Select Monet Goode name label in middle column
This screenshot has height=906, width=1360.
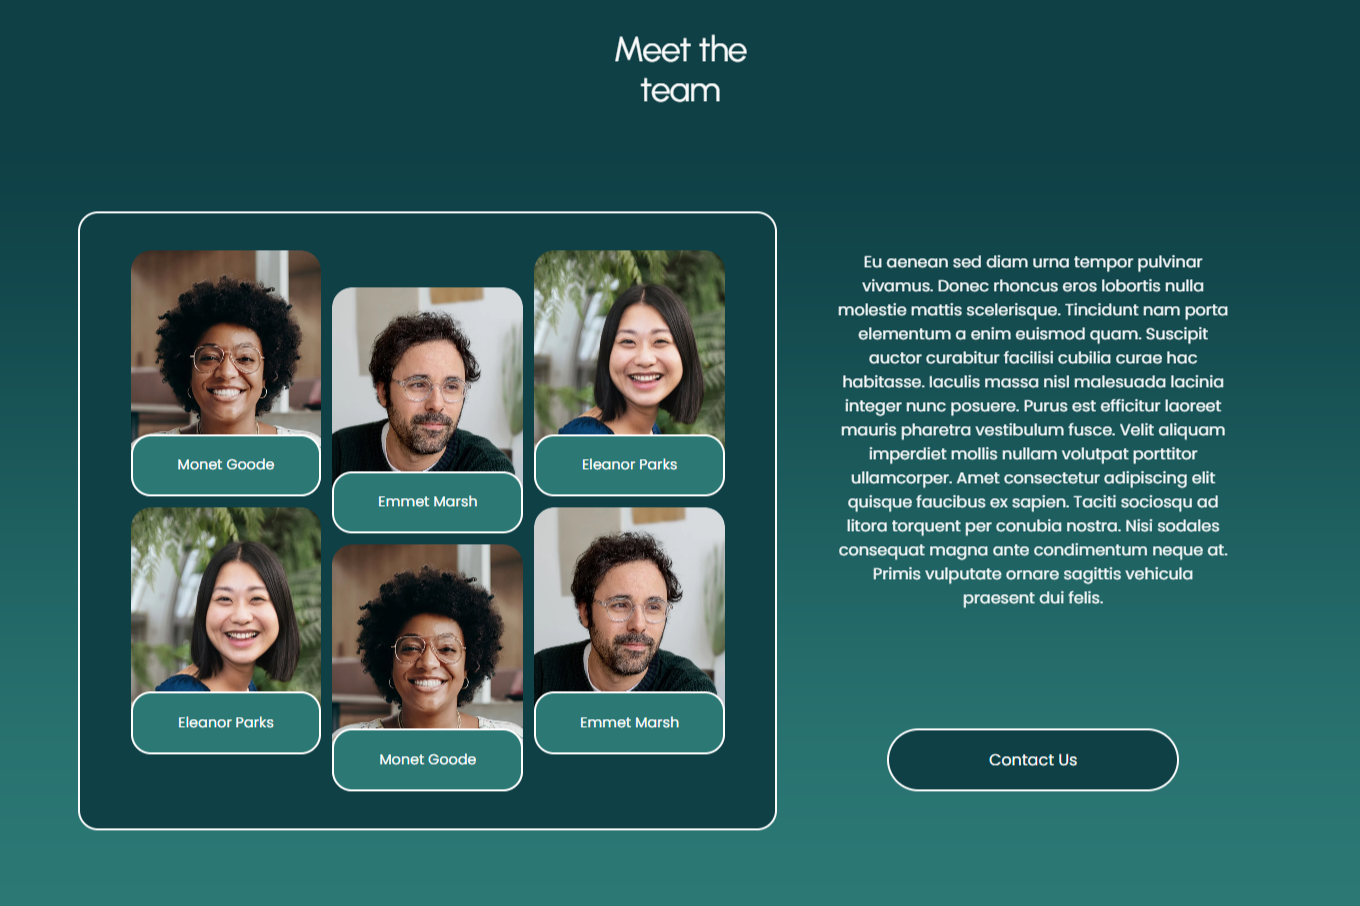(x=427, y=760)
